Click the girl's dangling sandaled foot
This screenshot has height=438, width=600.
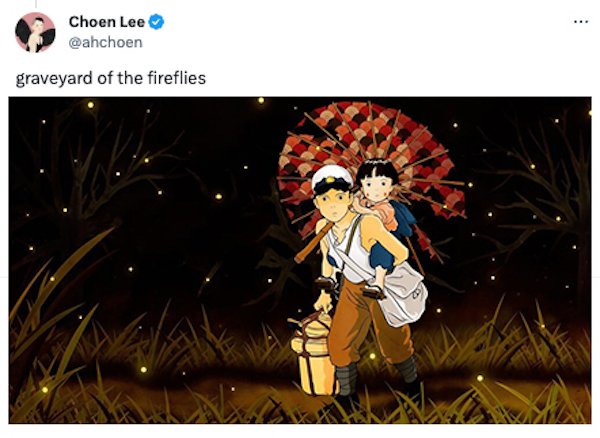tap(375, 291)
